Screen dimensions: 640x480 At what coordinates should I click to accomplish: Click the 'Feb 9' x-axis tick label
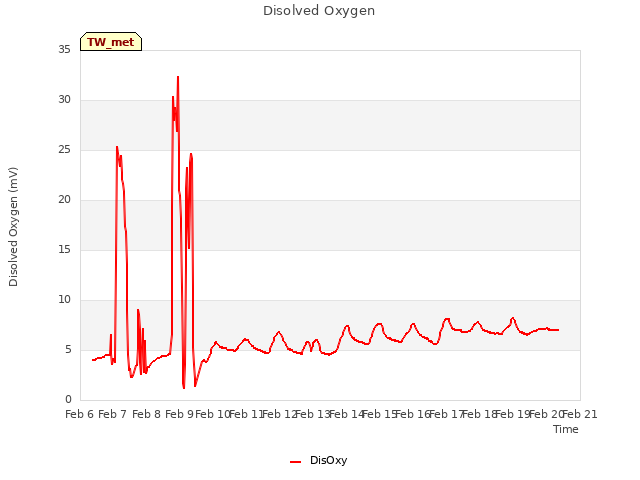[180, 414]
